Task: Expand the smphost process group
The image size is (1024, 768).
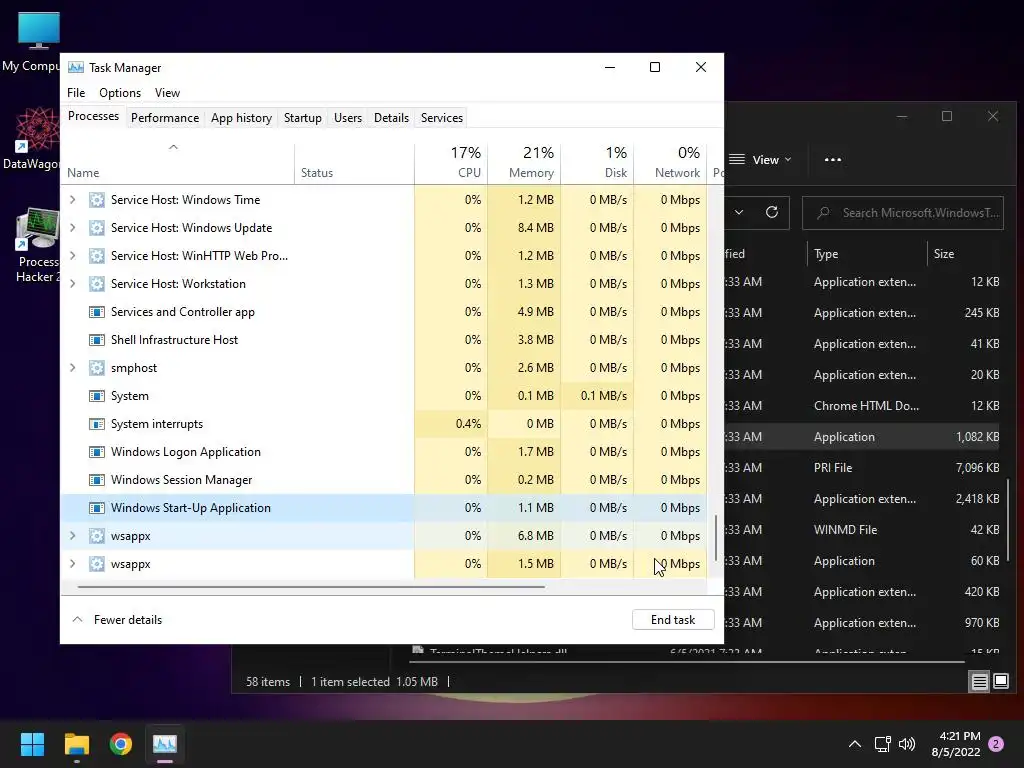Action: tap(72, 368)
